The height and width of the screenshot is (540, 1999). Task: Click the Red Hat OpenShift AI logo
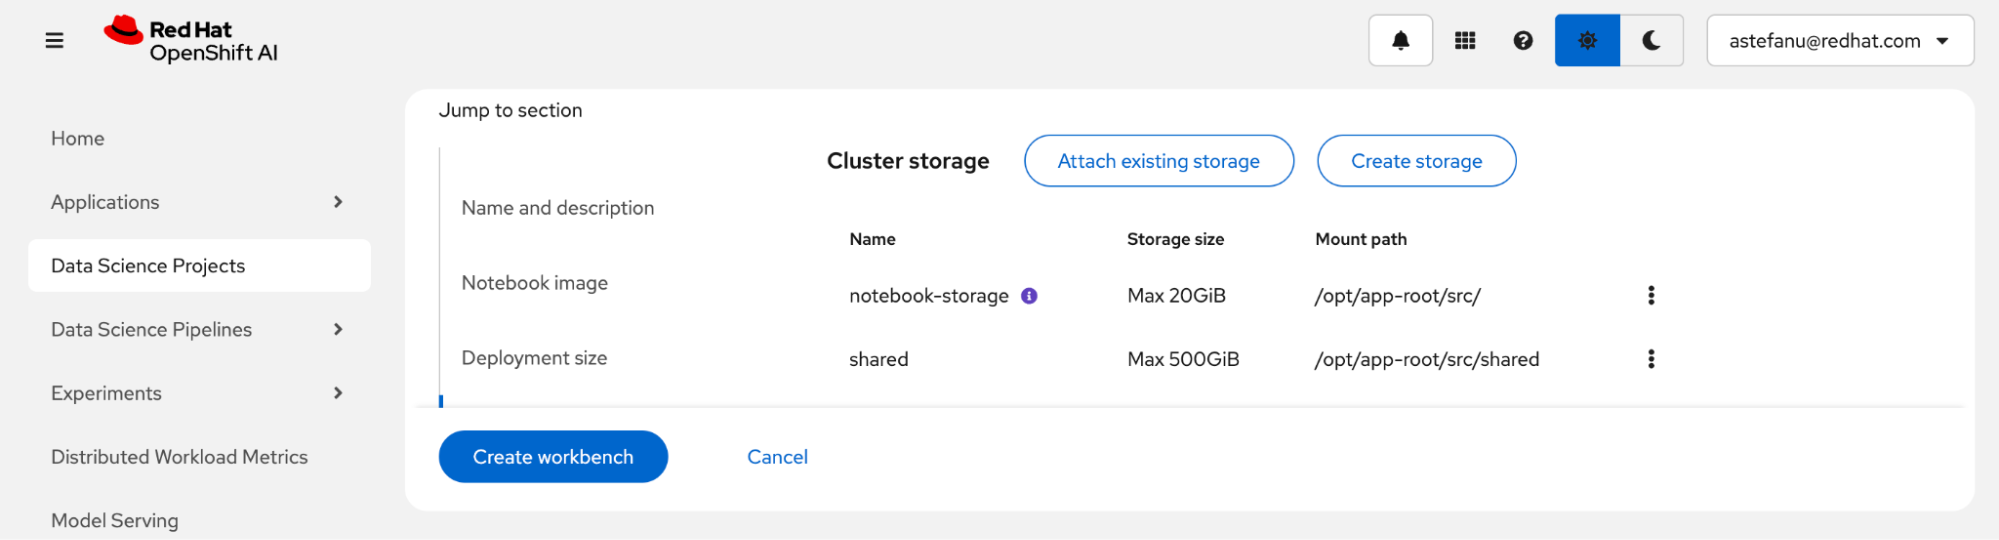(192, 41)
